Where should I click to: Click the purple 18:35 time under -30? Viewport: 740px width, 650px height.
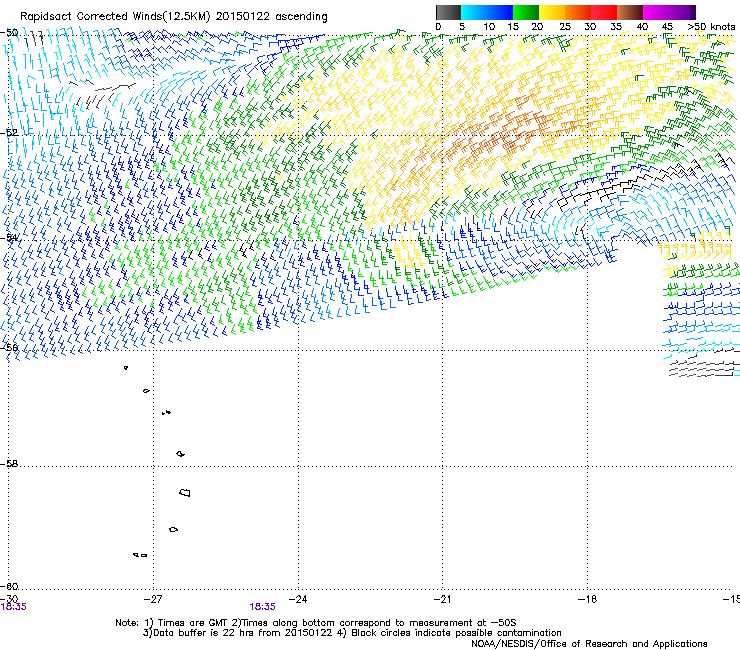pos(14,607)
